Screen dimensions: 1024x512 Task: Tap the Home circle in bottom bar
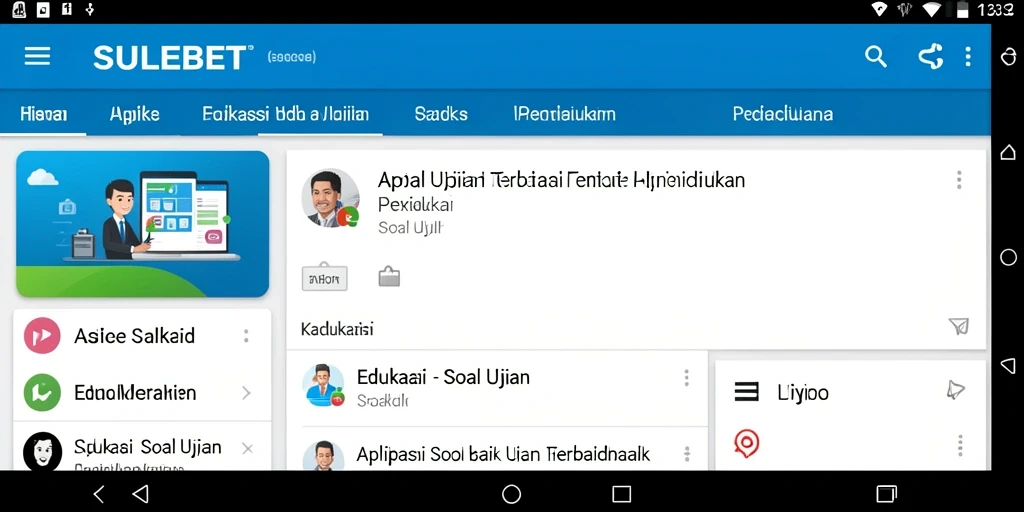[x=511, y=494]
